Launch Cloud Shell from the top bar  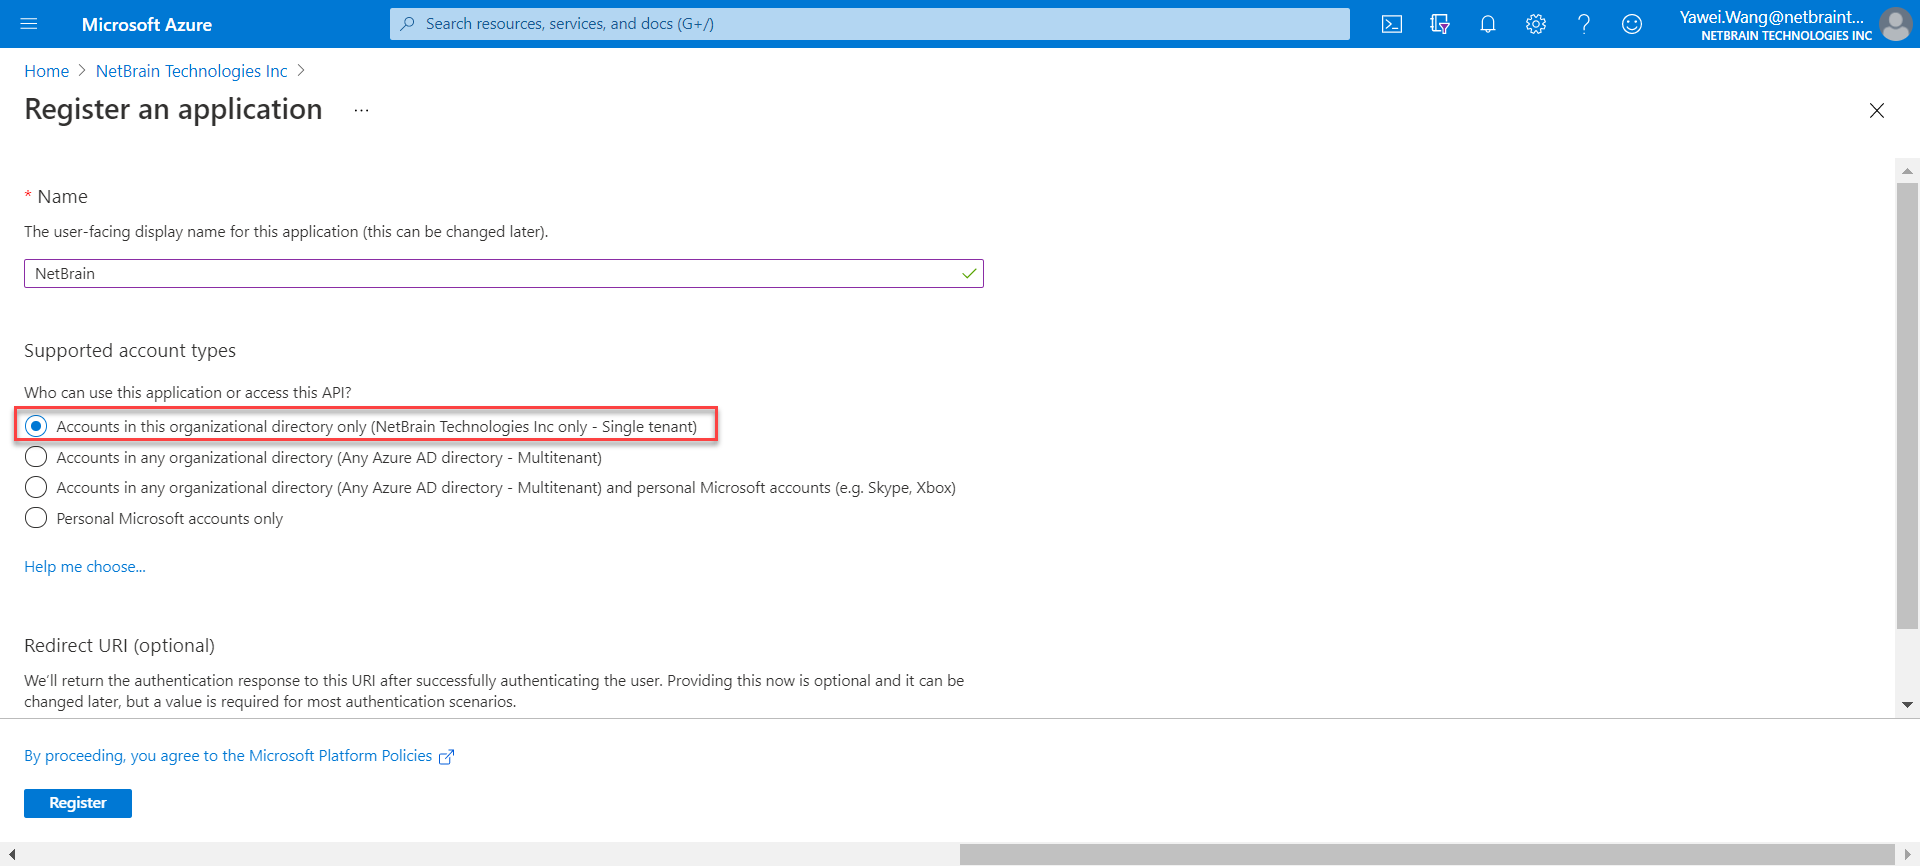[1391, 24]
